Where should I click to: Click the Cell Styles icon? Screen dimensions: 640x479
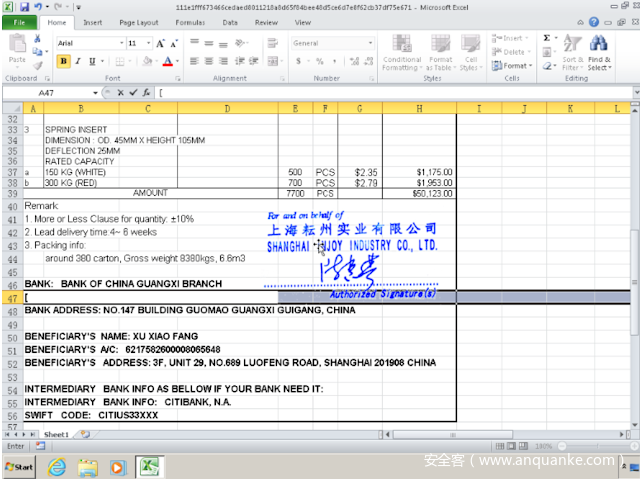(470, 54)
